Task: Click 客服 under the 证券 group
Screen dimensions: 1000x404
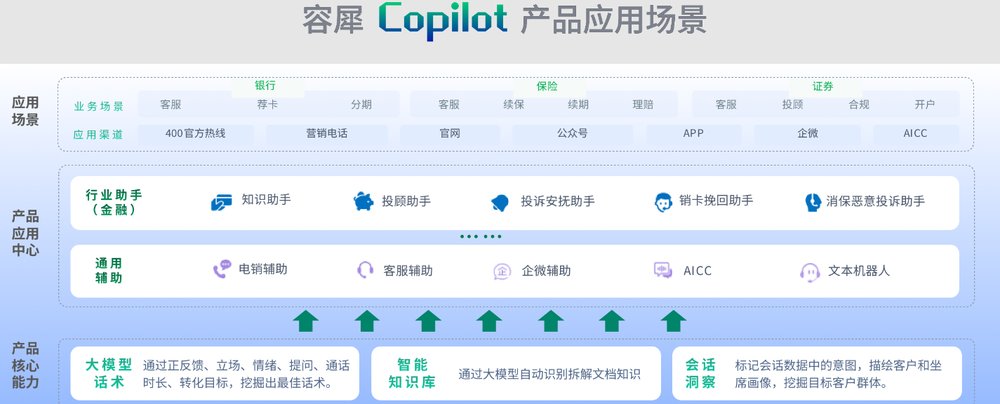Action: 726,105
